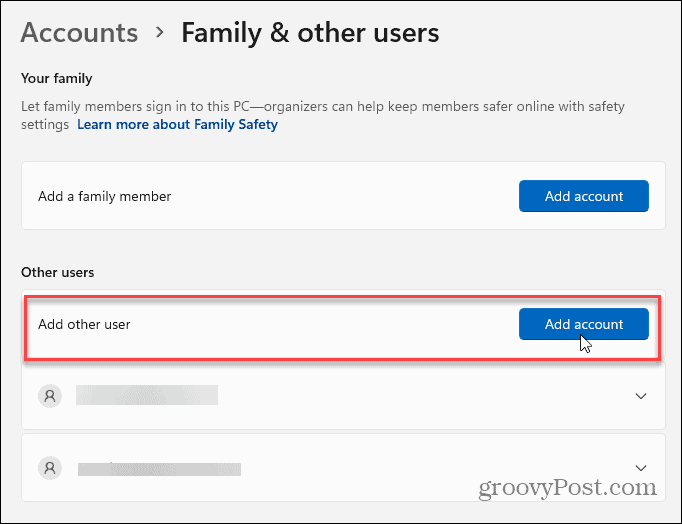Expand the second user account's chevron

[641, 467]
